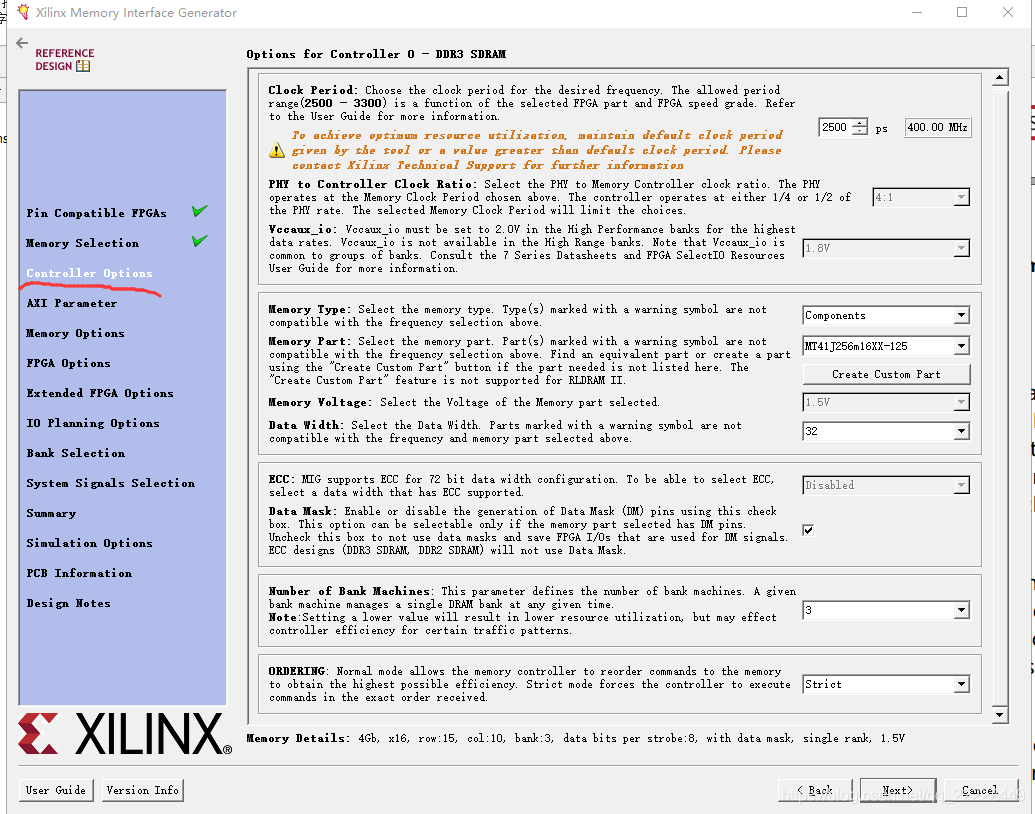Click the back navigation arrow near REFERENCE DESIGN
The image size is (1035, 814).
21,43
